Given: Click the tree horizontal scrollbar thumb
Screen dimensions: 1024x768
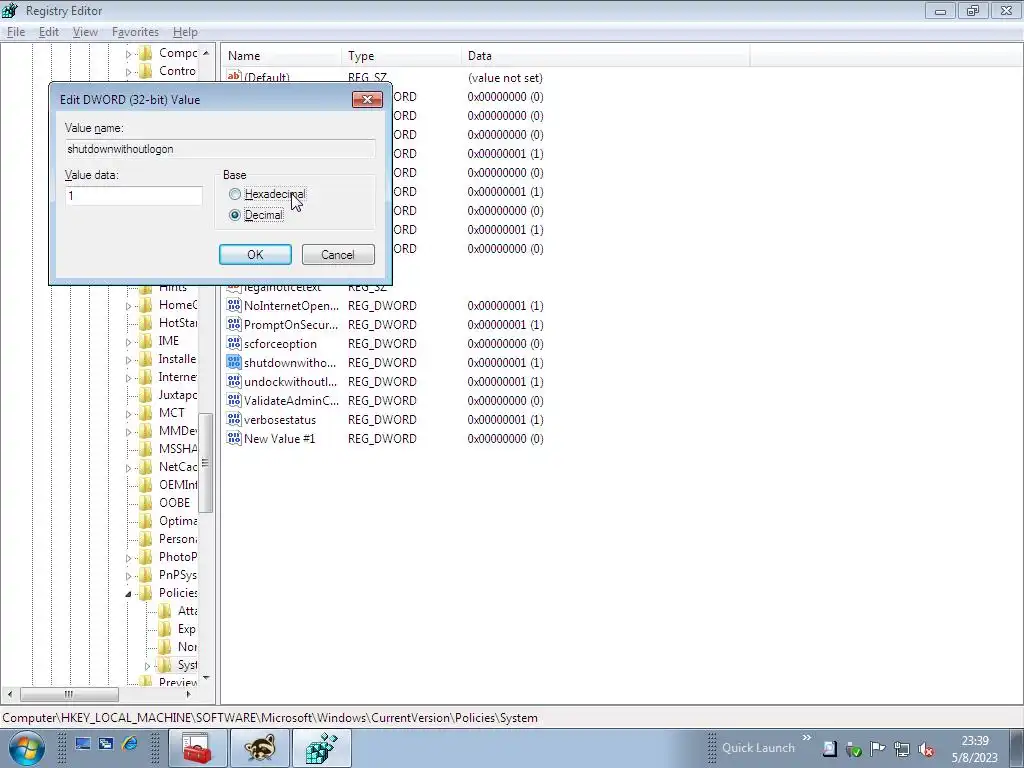Looking at the screenshot, I should 69,694.
